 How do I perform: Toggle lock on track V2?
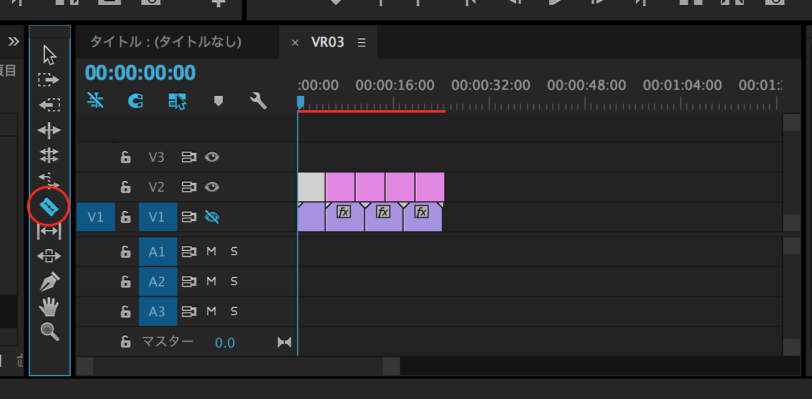pos(125,187)
